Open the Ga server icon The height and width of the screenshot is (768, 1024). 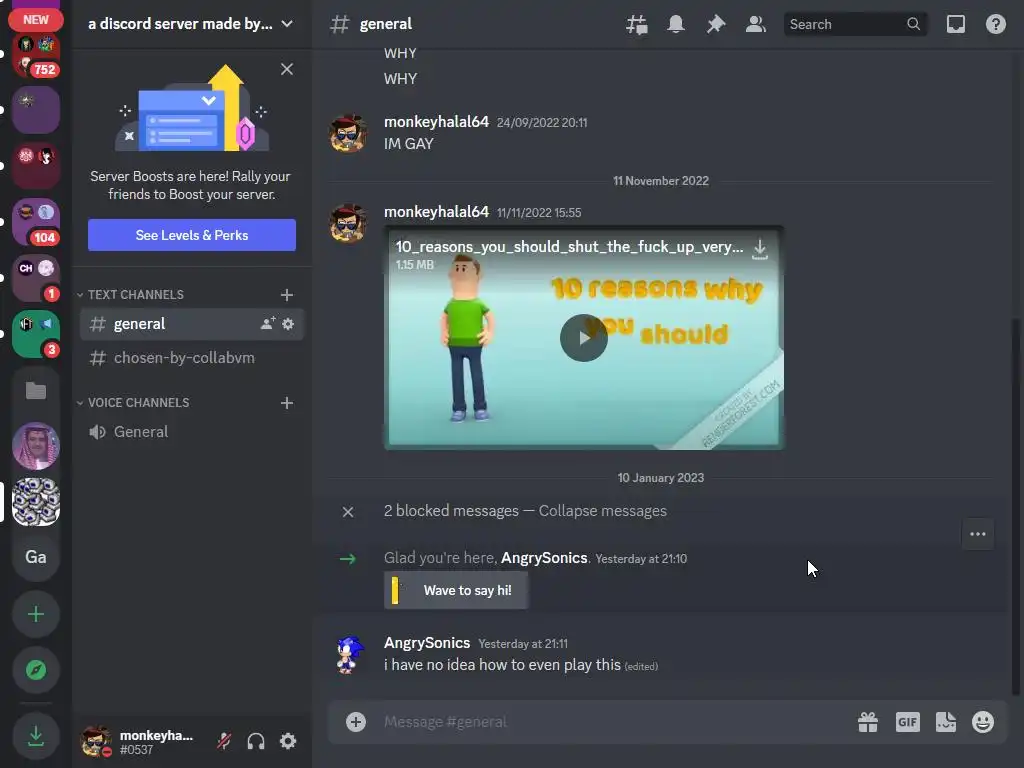[x=36, y=557]
